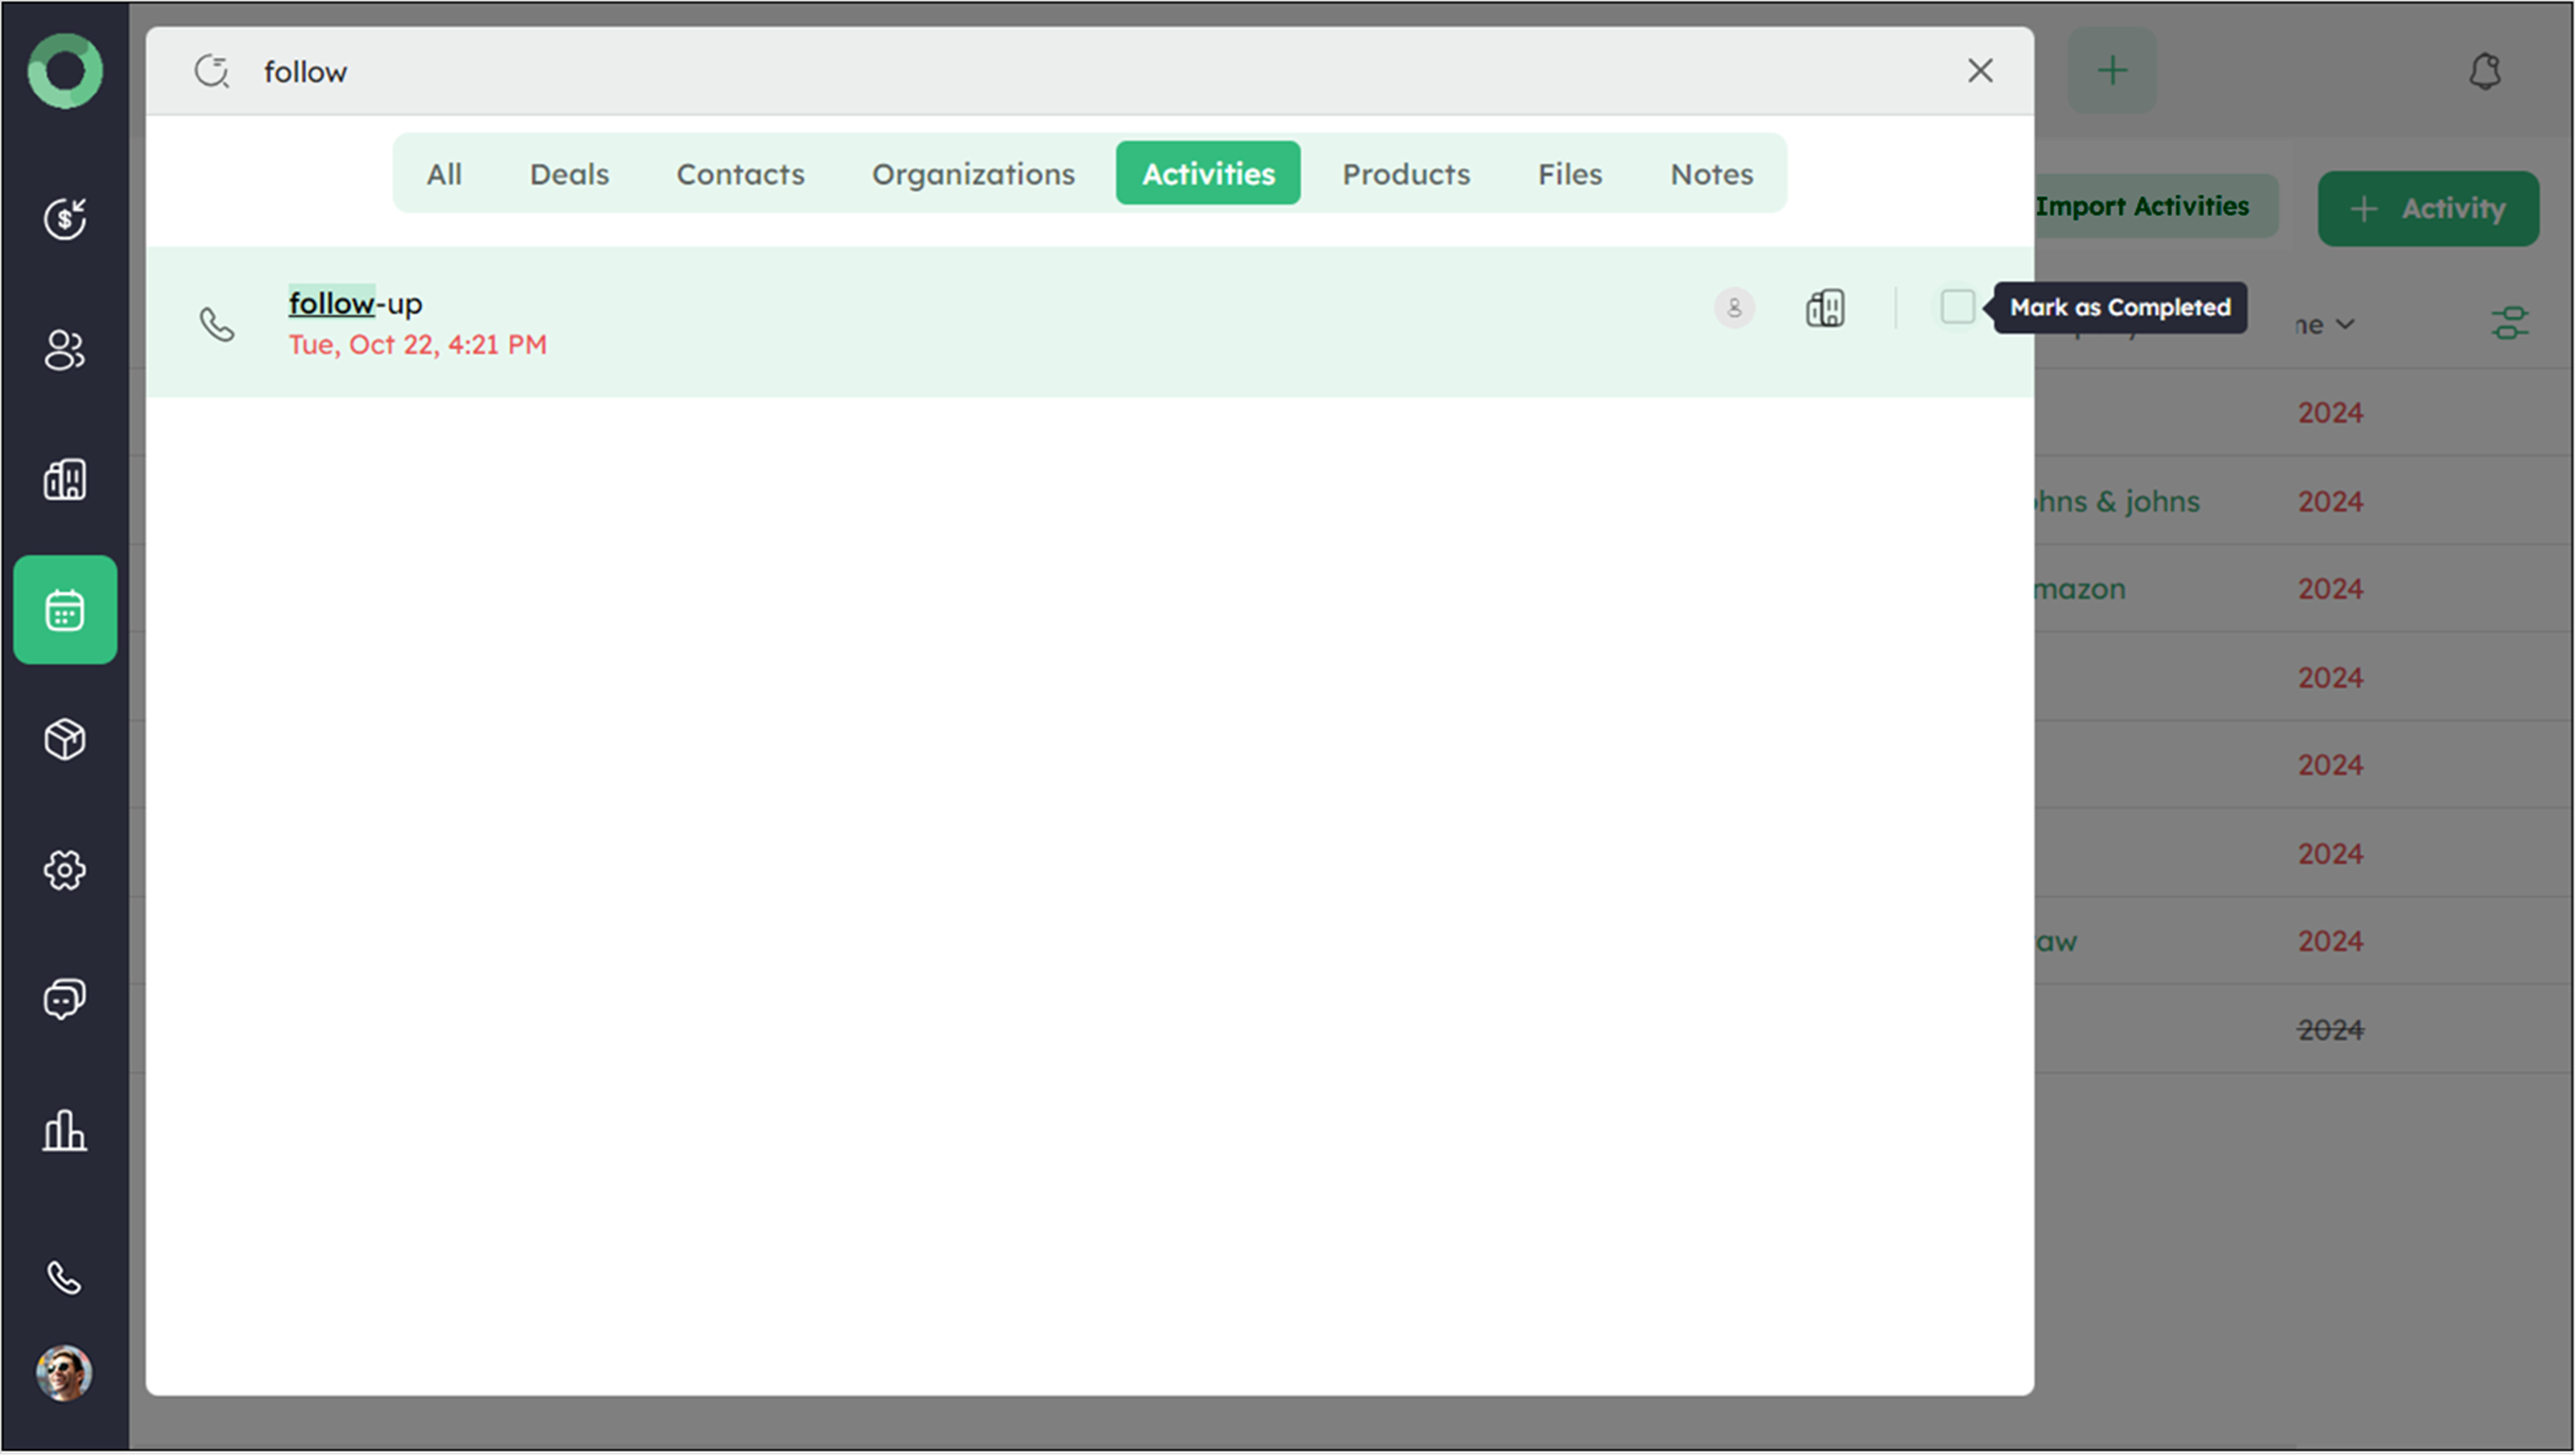2576x1455 pixels.
Task: Mark follow-up activity as completed
Action: coord(1957,307)
